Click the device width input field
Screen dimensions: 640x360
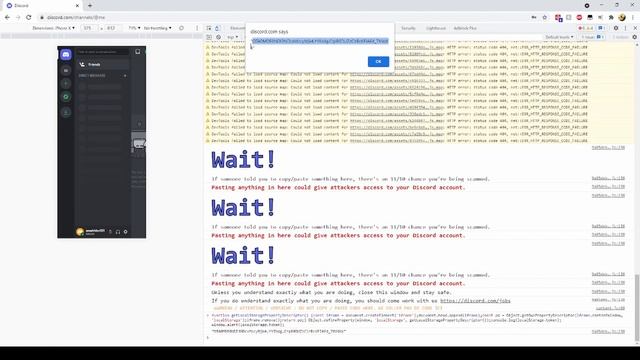click(x=88, y=28)
